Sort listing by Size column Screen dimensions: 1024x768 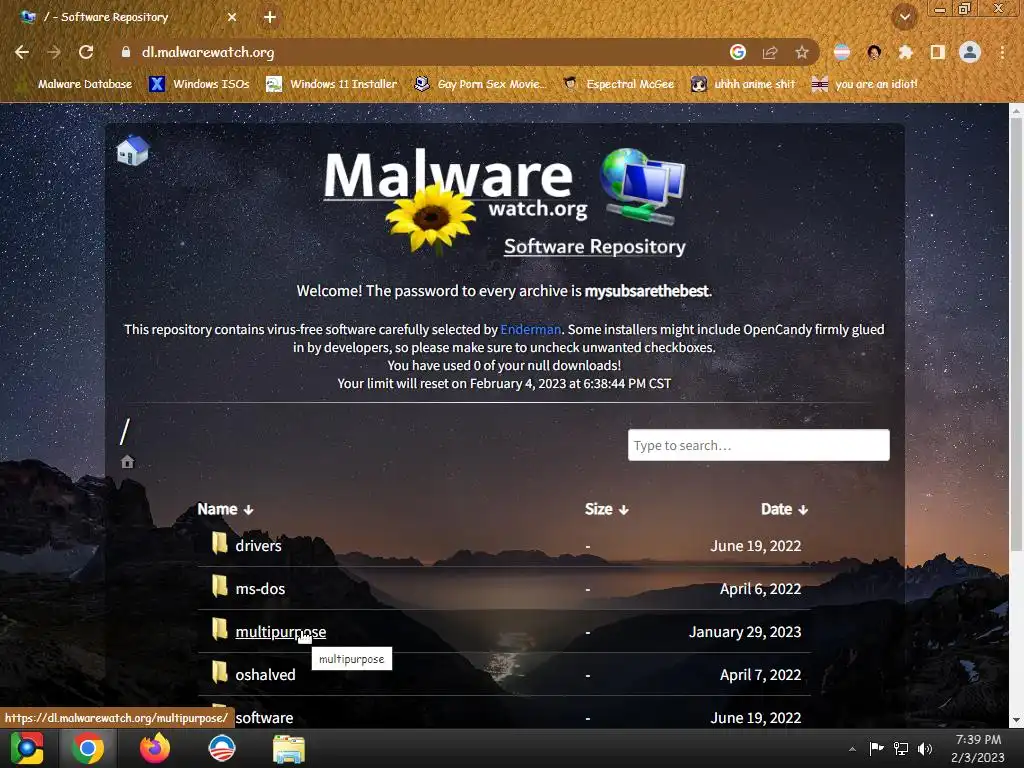607,509
